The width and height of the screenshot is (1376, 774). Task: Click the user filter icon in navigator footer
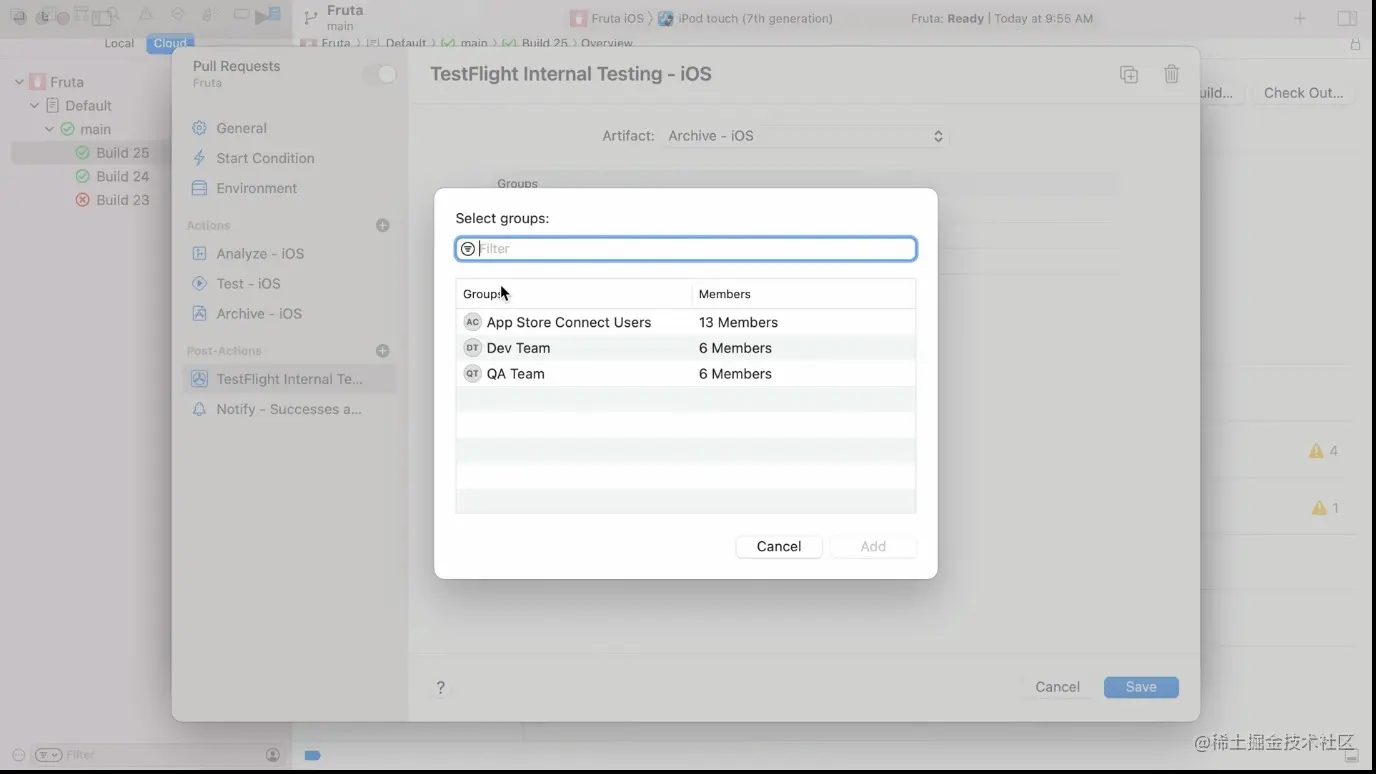272,755
